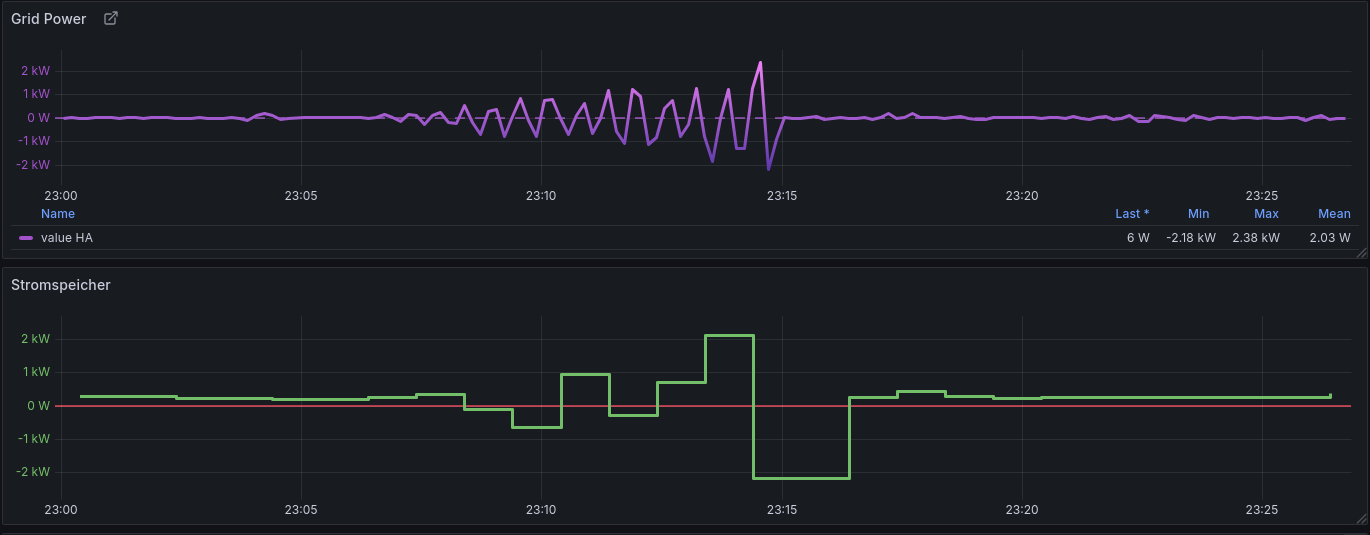Viewport: 1370px width, 535px height.
Task: Sort the legend by Name column
Action: [58, 213]
